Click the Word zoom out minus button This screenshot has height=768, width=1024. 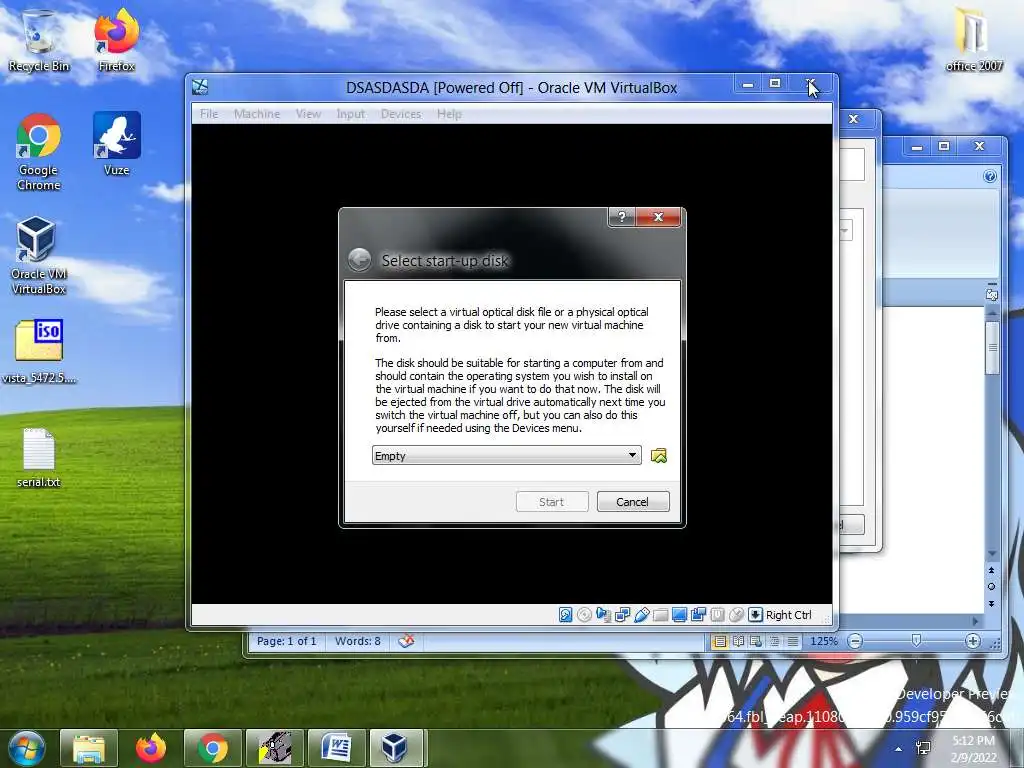coord(855,641)
